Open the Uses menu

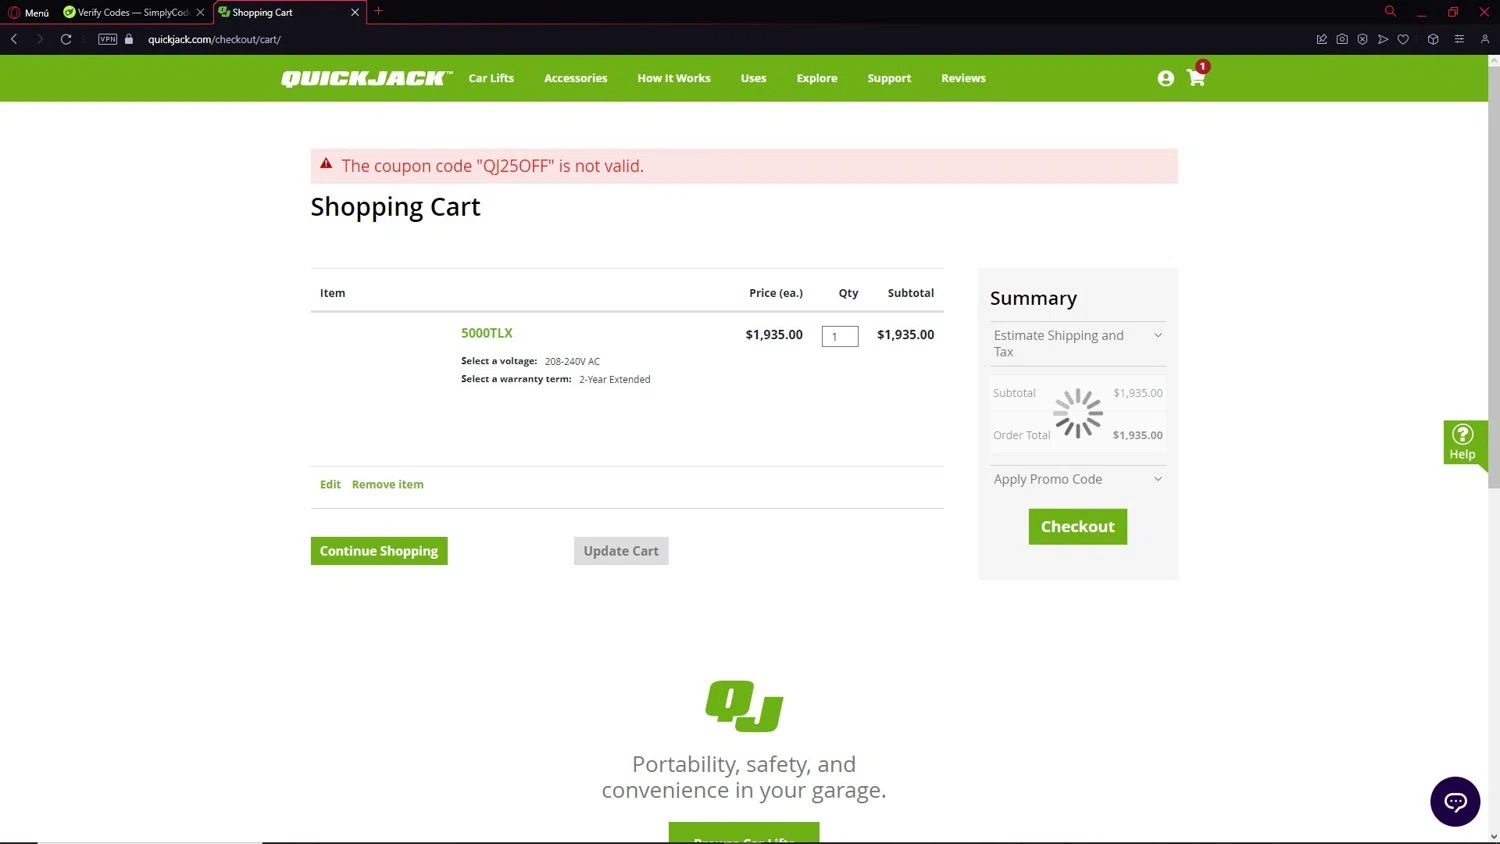pos(753,78)
